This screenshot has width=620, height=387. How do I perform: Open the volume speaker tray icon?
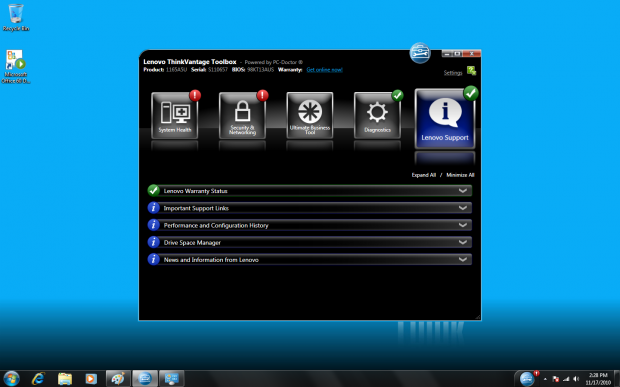(576, 379)
